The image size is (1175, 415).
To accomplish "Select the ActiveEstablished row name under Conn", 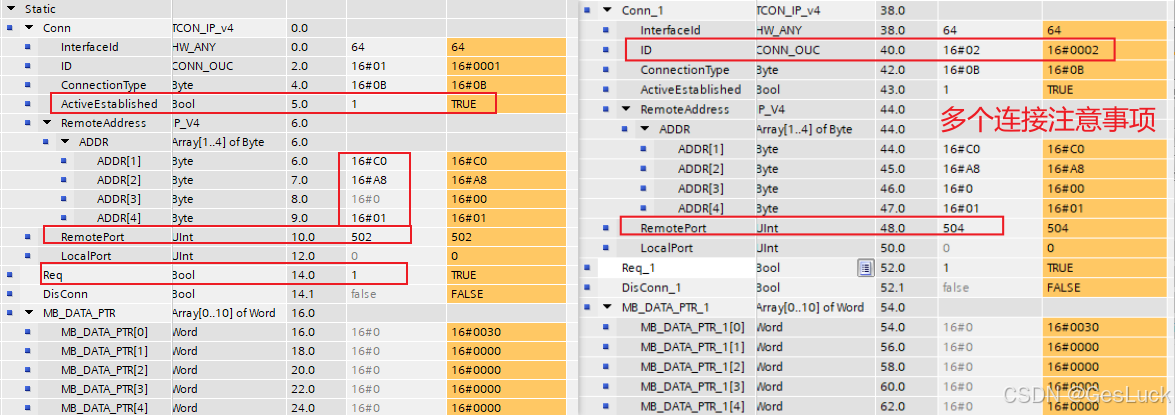I will pyautogui.click(x=109, y=103).
